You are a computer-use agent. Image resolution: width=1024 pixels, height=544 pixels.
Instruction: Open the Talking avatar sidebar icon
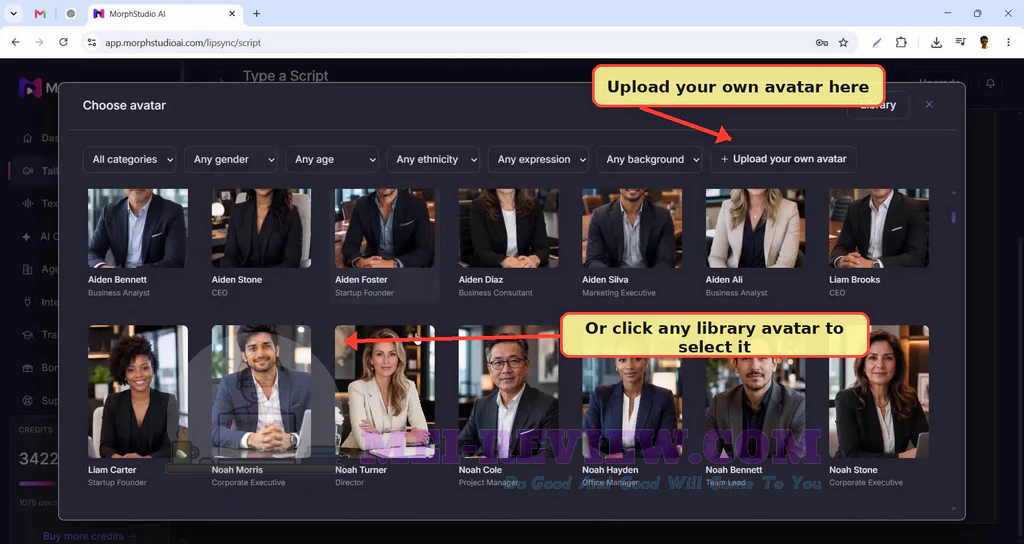click(27, 170)
